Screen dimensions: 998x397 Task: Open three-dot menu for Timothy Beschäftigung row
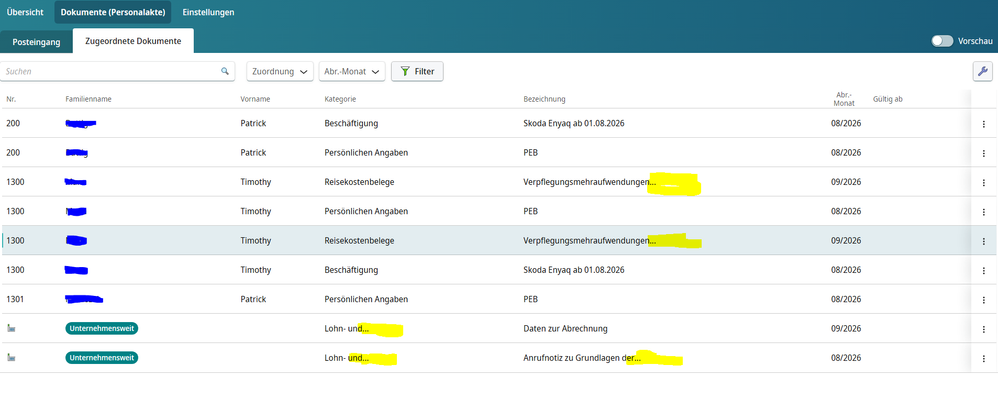(983, 270)
